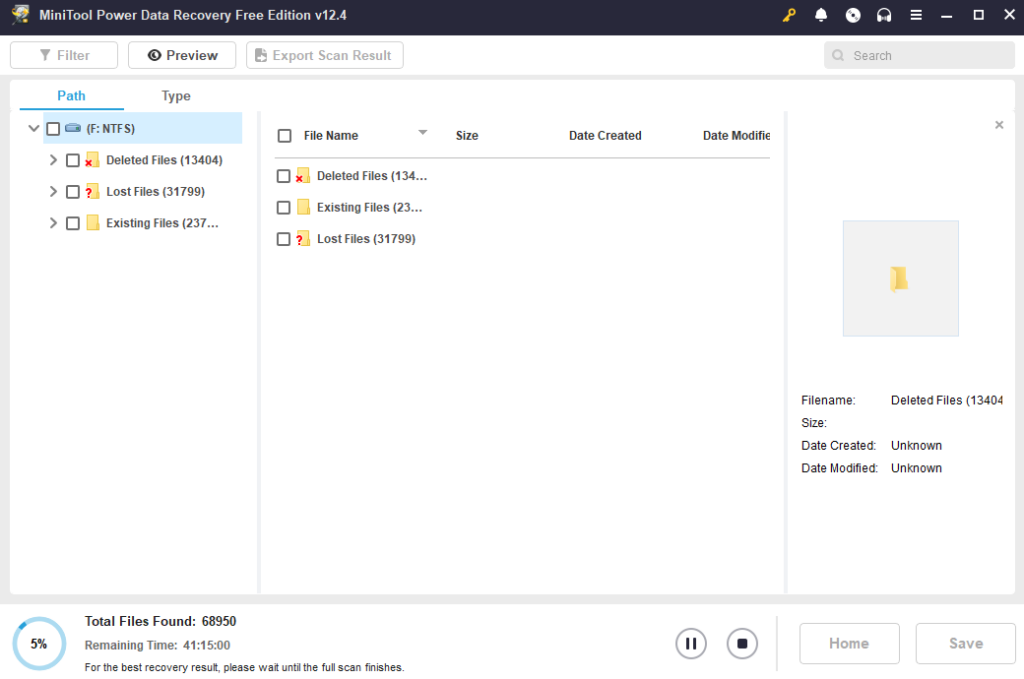Collapse the F: NTFS tree node
Image resolution: width=1024 pixels, height=679 pixels.
(x=34, y=128)
